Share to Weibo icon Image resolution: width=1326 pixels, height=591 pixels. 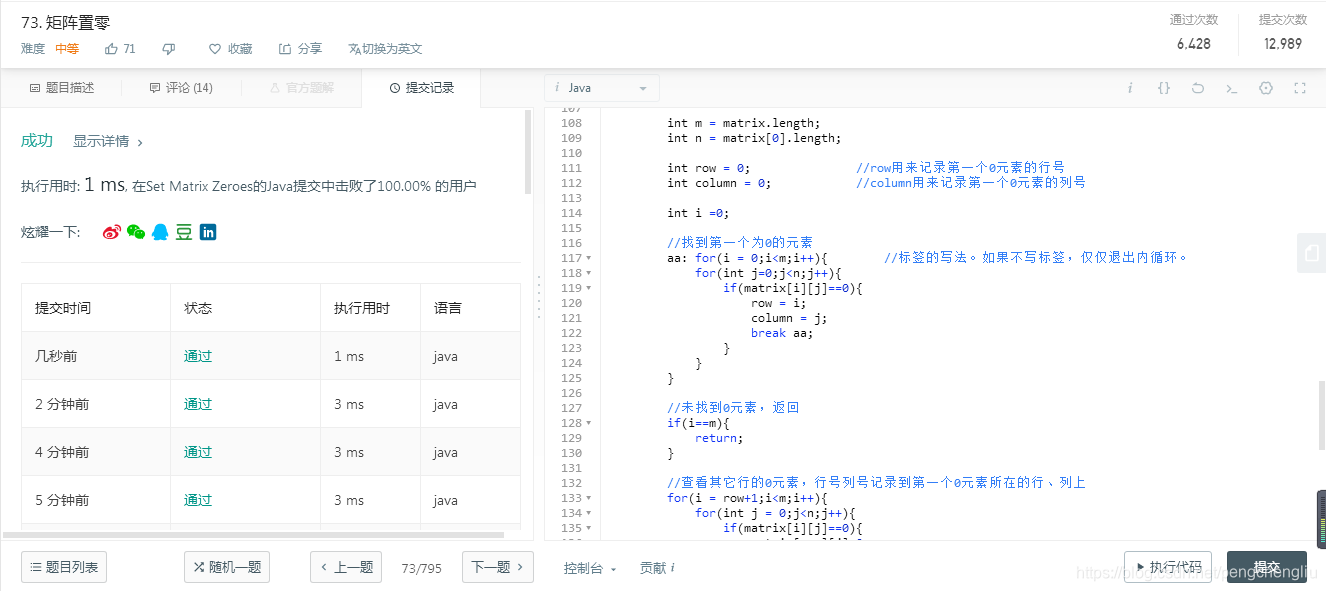(112, 232)
